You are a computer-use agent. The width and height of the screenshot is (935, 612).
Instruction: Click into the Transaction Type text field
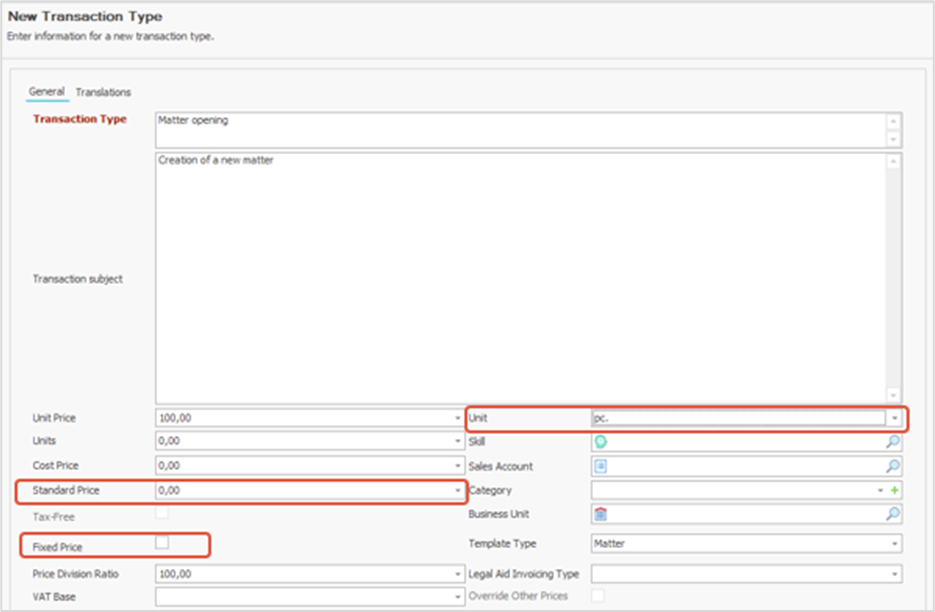[520, 129]
